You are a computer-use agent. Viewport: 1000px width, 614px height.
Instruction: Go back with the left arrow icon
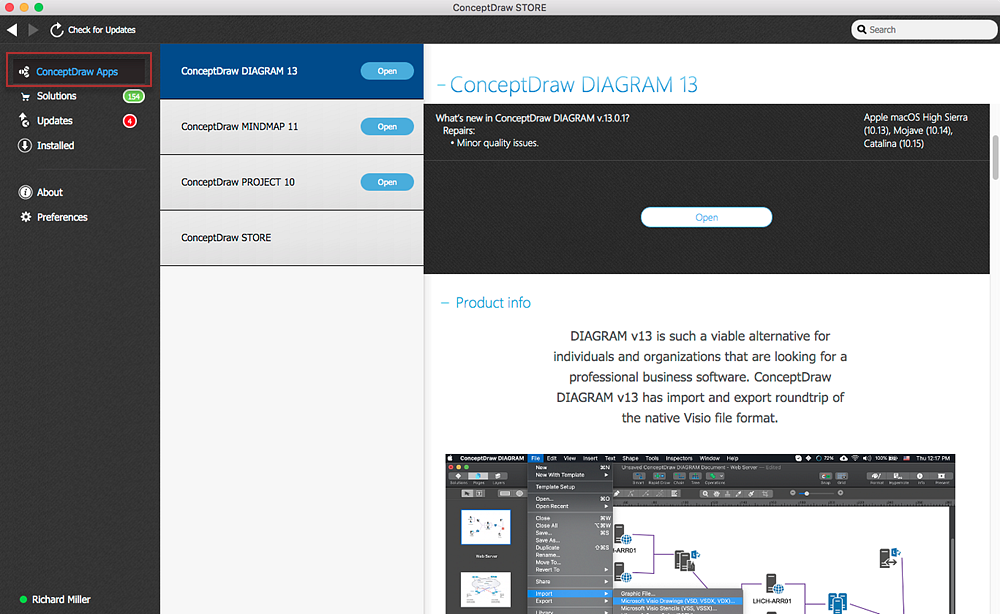tap(12, 29)
